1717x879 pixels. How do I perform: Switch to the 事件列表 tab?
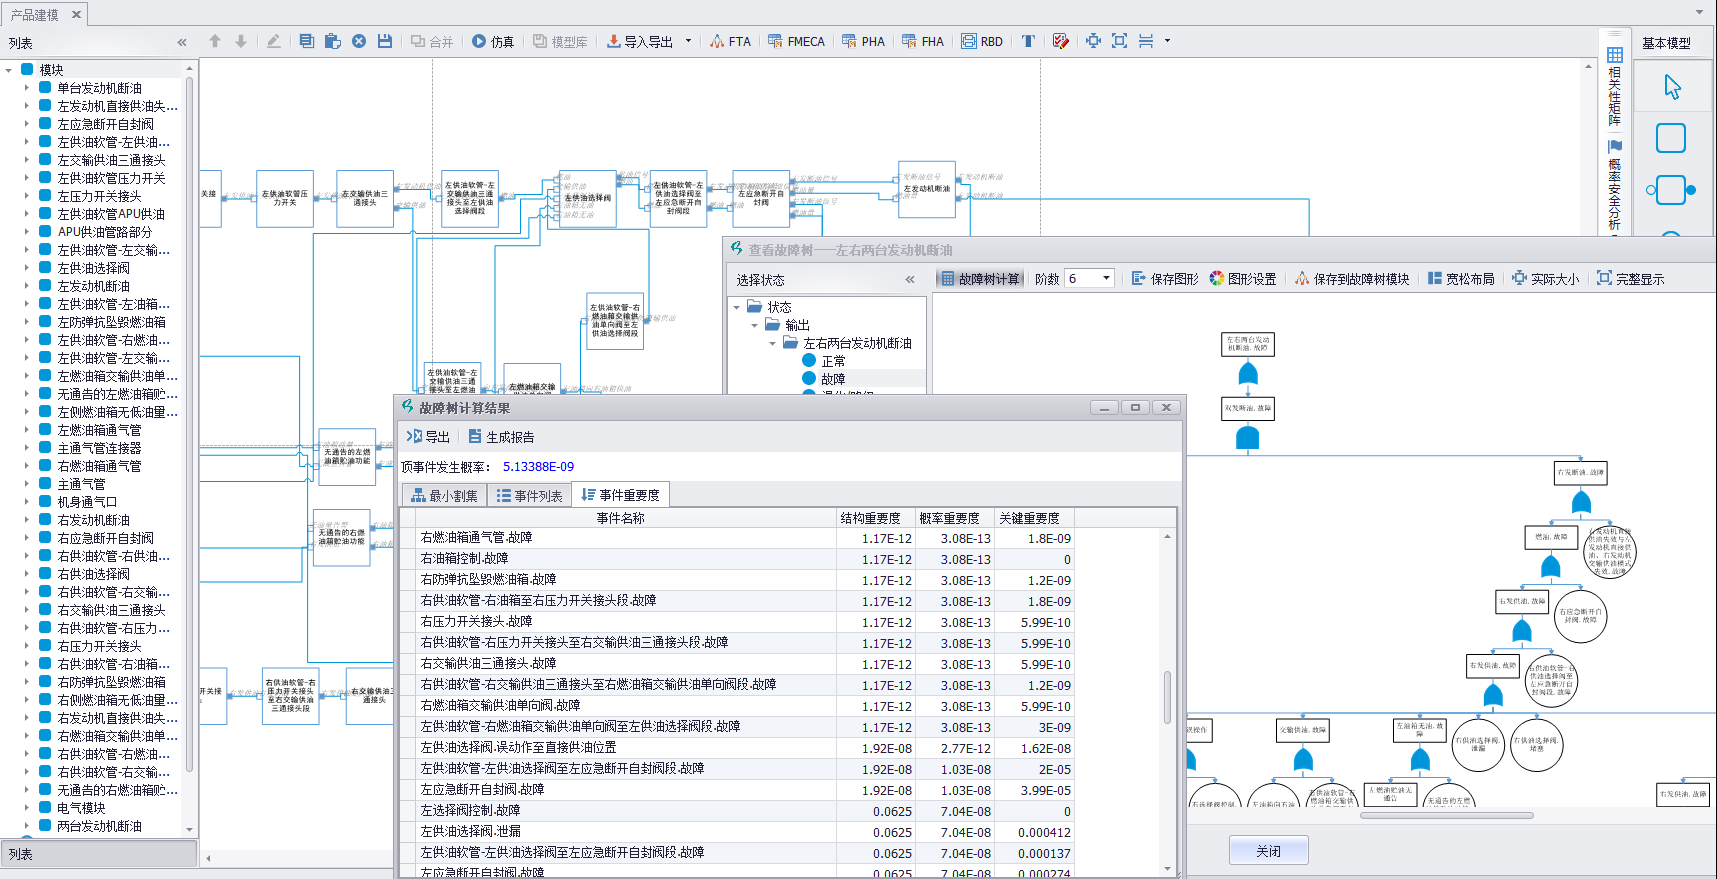pos(530,496)
